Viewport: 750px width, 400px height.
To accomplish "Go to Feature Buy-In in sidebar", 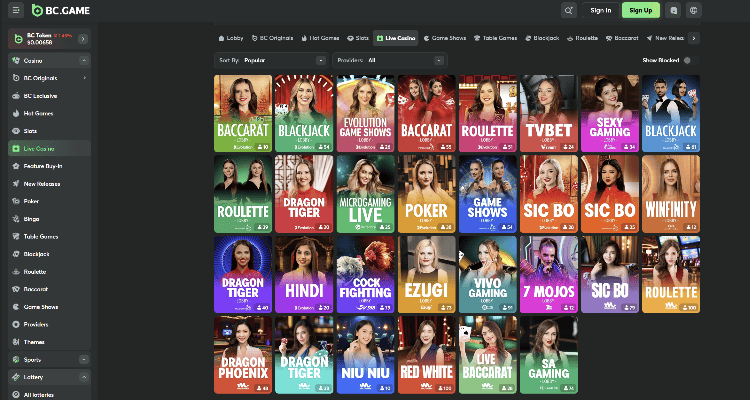I will (42, 165).
